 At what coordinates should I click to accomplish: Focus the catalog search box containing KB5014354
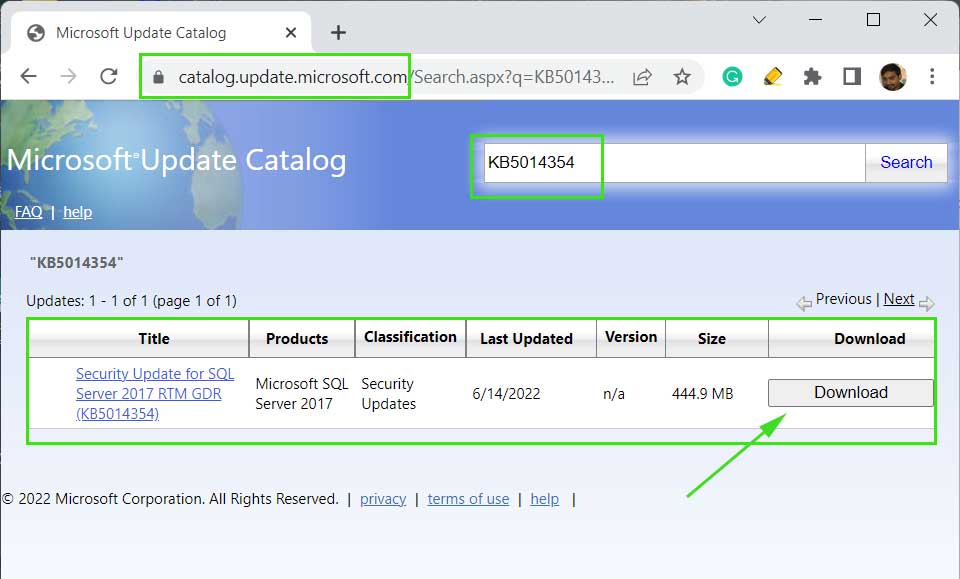click(675, 163)
